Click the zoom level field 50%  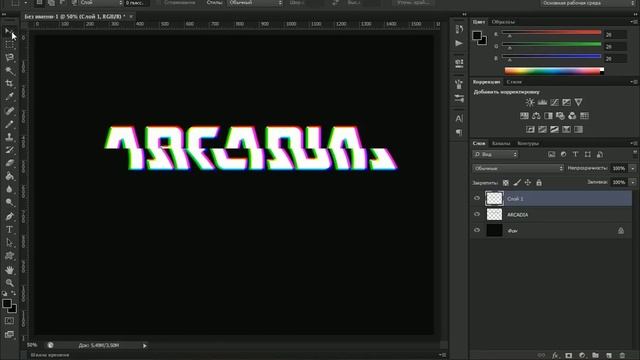coord(32,345)
